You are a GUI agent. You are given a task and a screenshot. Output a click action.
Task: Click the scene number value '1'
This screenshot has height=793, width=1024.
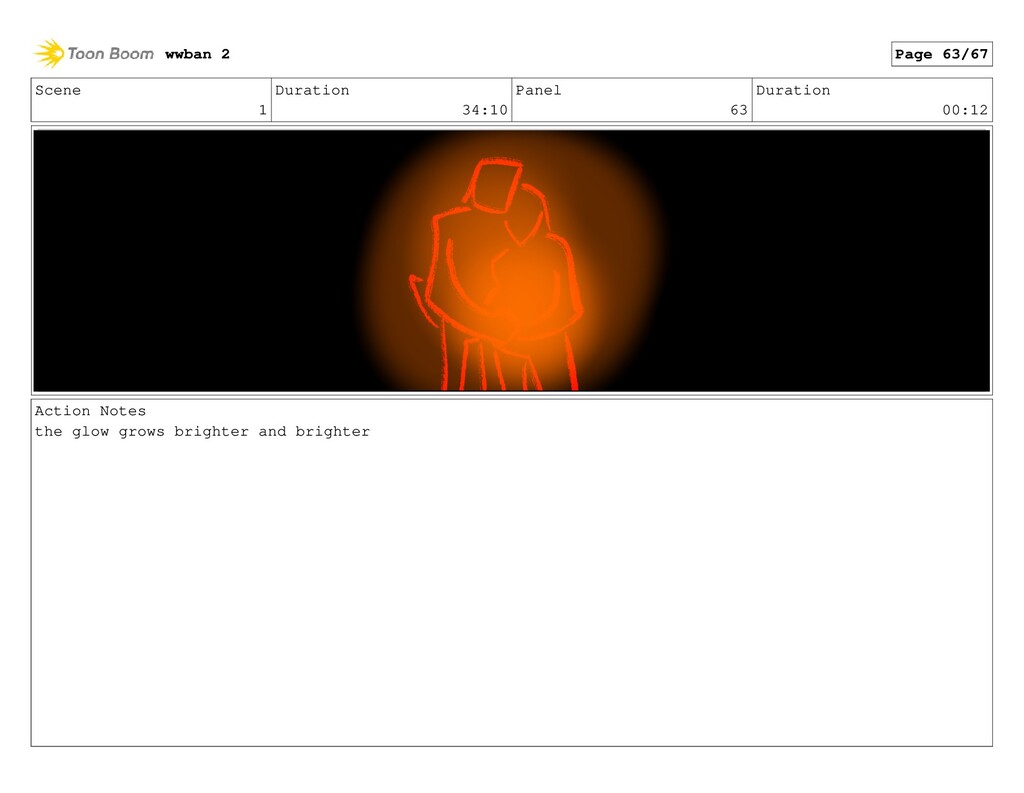pos(263,110)
